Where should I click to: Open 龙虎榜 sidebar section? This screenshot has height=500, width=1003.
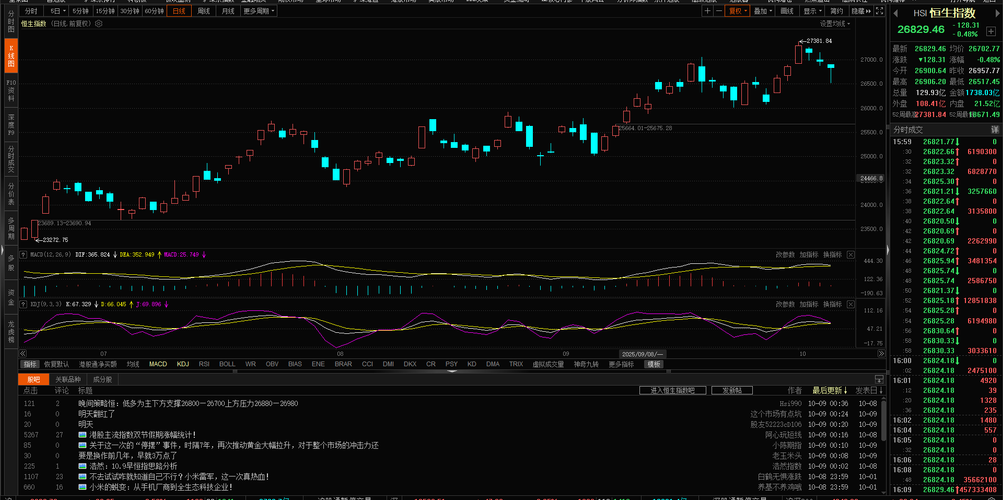point(11,332)
